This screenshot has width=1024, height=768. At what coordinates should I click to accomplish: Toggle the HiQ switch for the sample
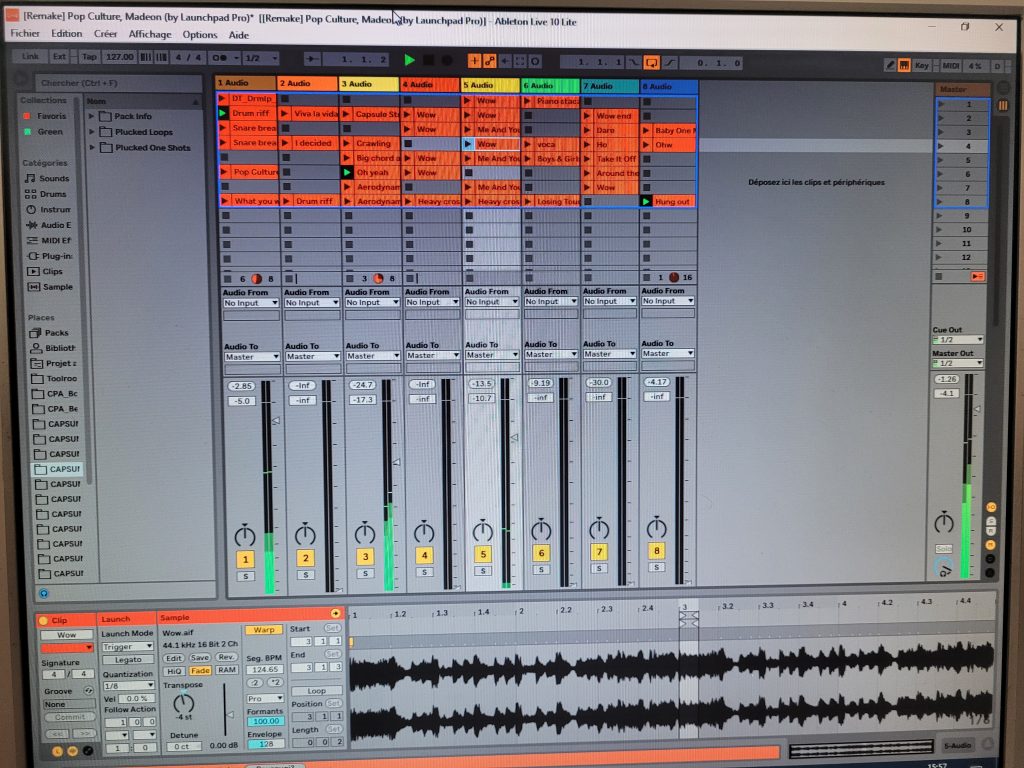point(174,671)
